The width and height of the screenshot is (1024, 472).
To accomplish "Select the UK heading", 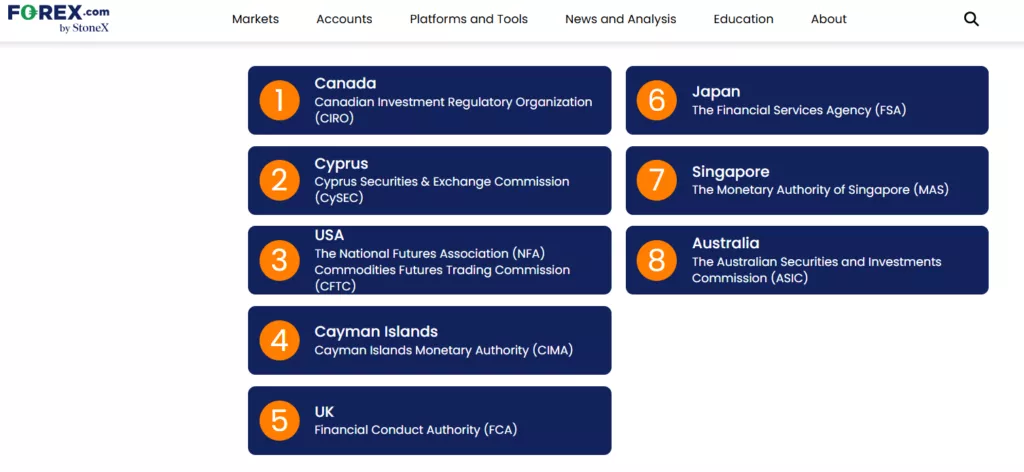I will [324, 412].
